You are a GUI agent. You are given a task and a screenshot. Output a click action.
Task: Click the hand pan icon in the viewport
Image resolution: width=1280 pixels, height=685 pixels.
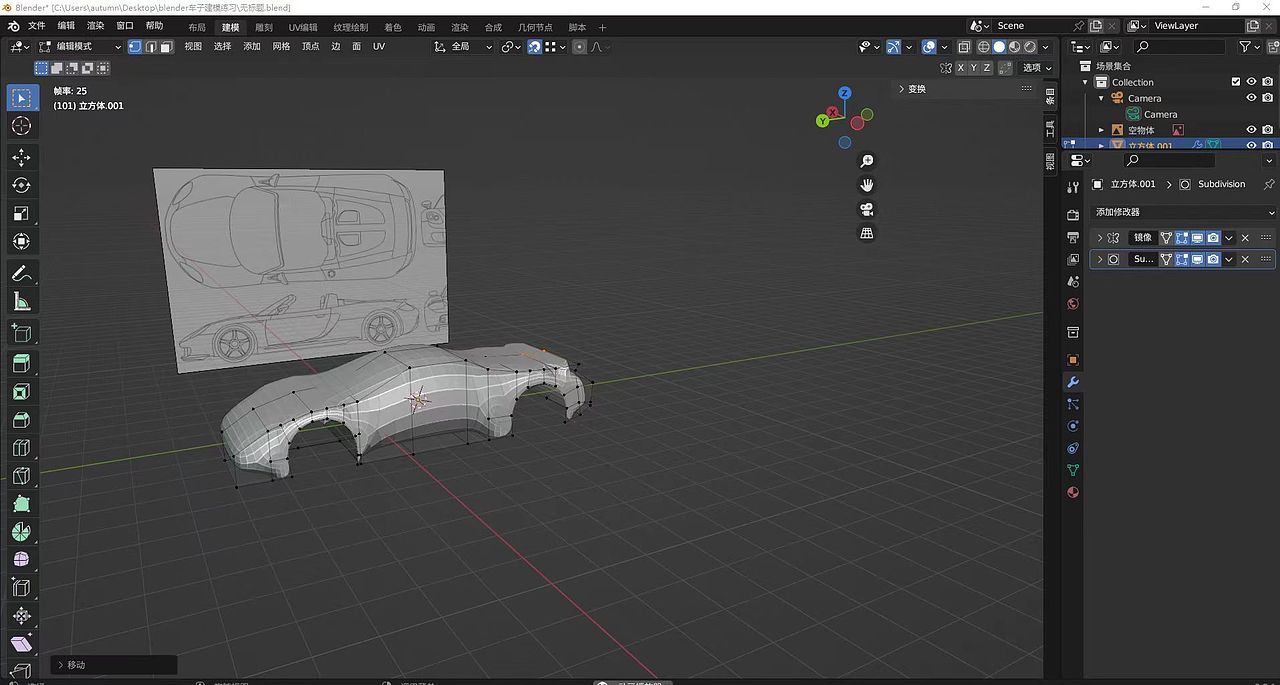[866, 184]
